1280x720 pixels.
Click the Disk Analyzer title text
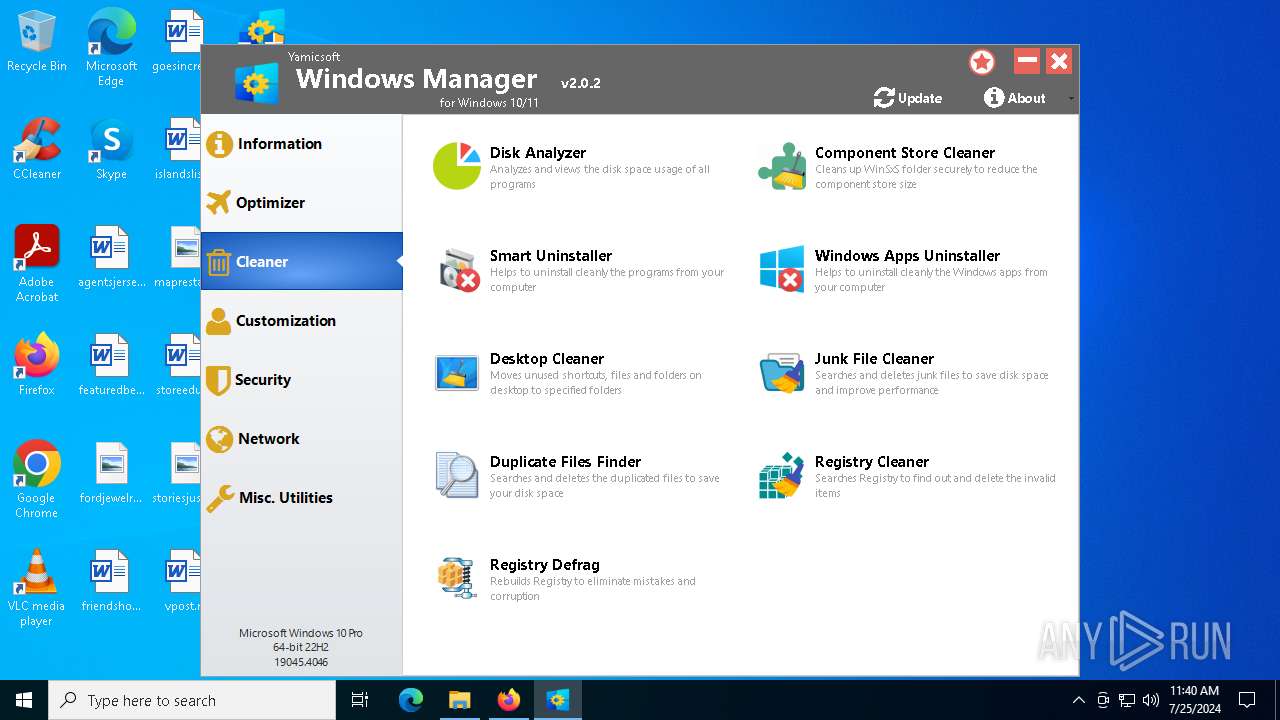(x=538, y=153)
